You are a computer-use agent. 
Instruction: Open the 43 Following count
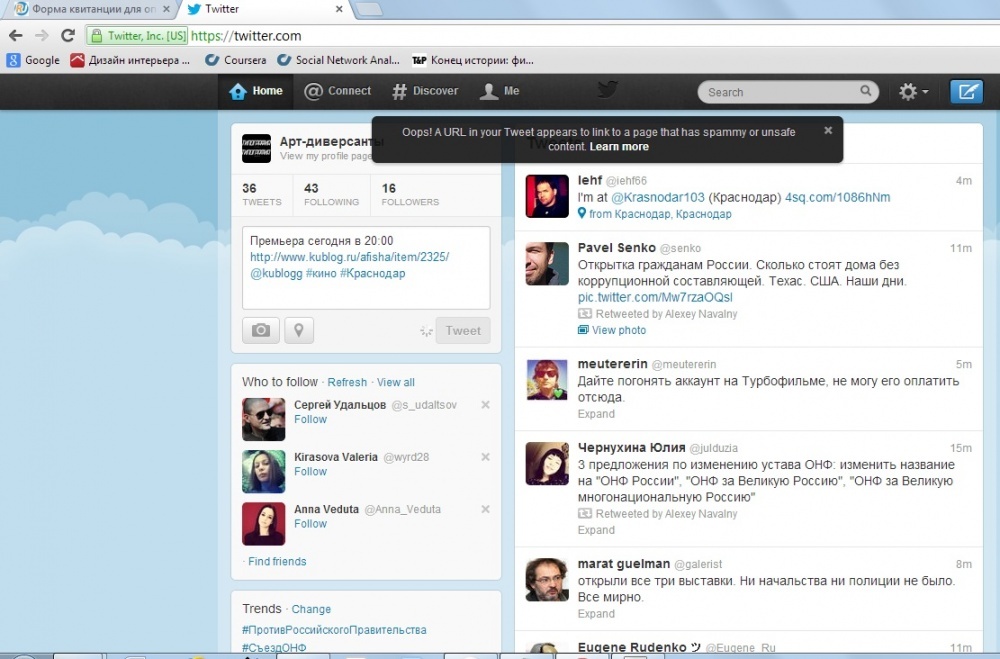click(331, 195)
